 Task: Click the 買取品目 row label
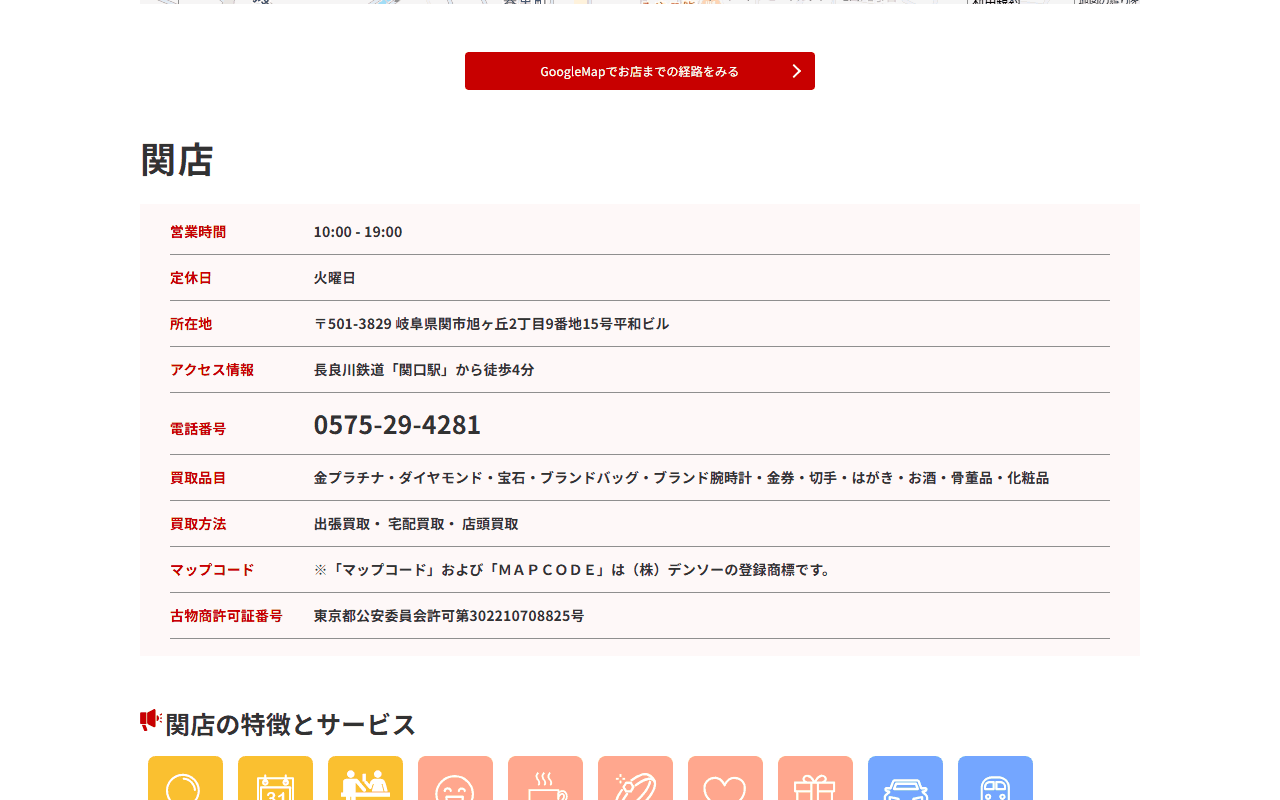point(198,478)
